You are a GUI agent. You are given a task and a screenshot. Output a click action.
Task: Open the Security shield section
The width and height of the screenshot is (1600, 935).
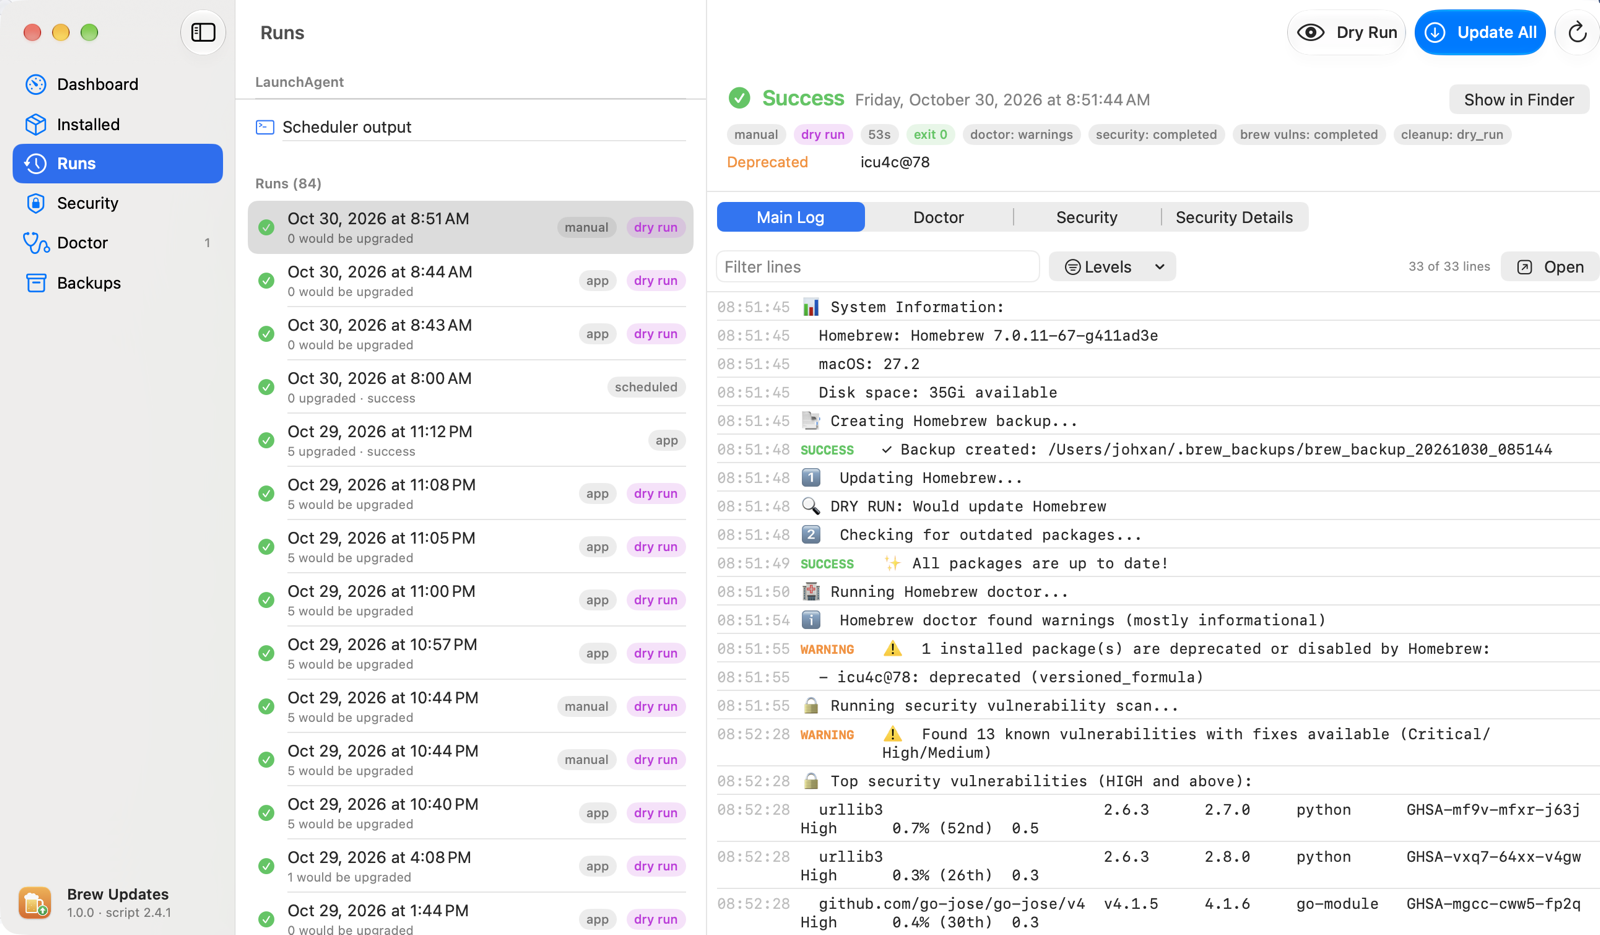pyautogui.click(x=118, y=203)
